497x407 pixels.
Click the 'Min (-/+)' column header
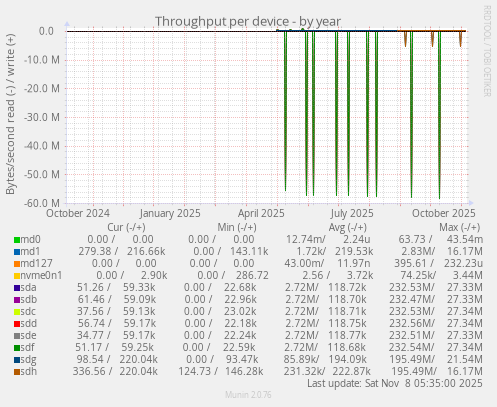click(x=237, y=227)
